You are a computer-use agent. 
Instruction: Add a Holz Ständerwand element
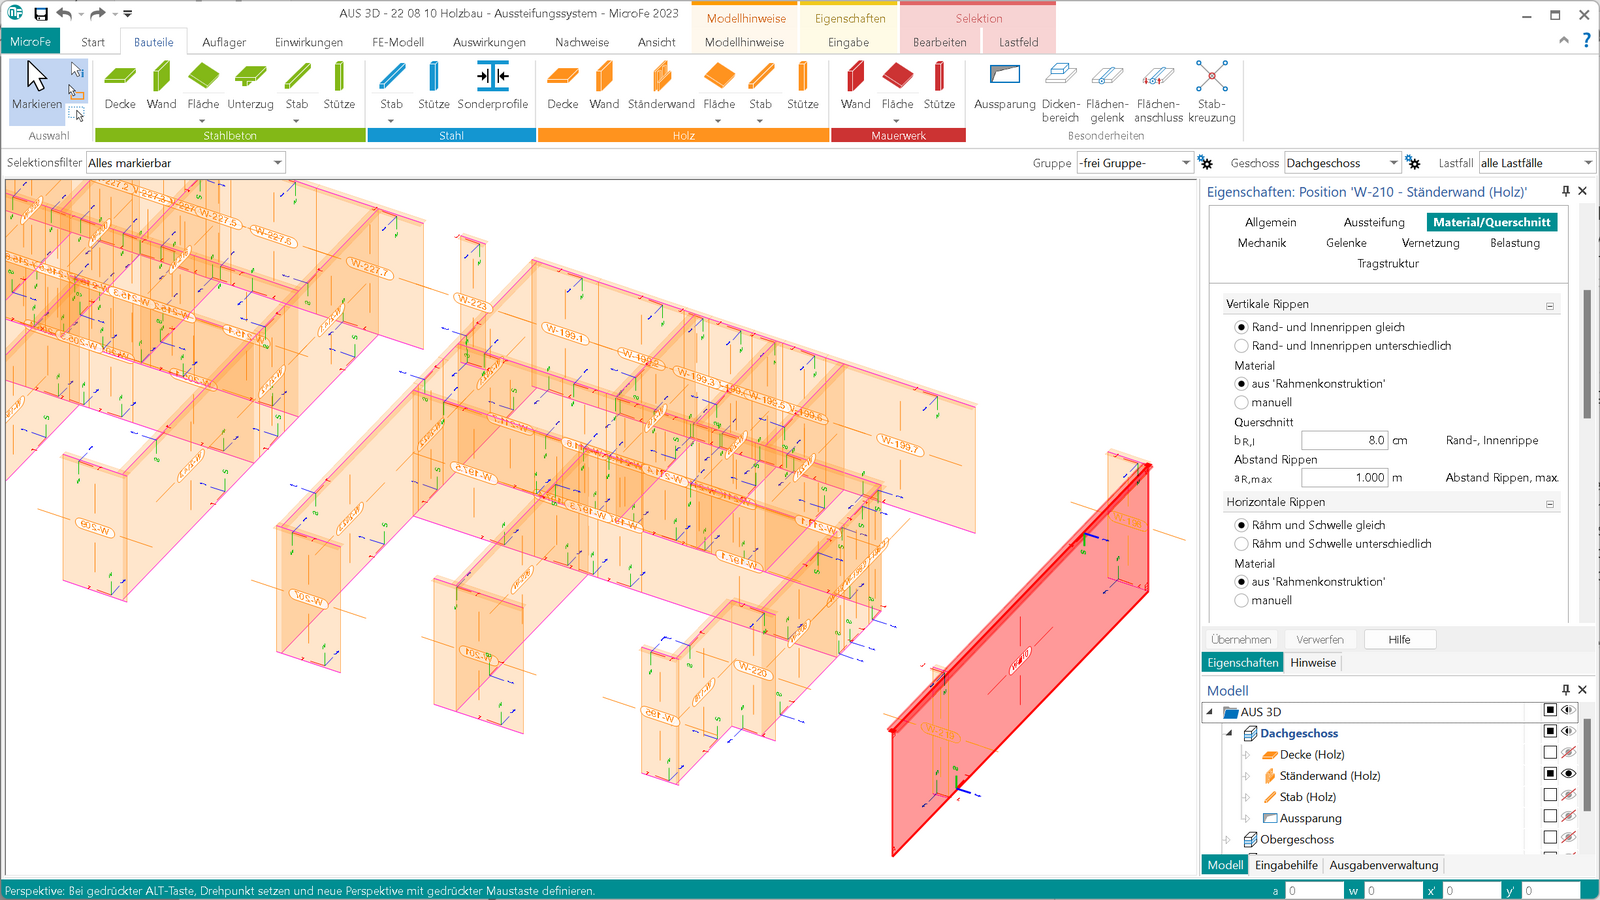(x=661, y=86)
